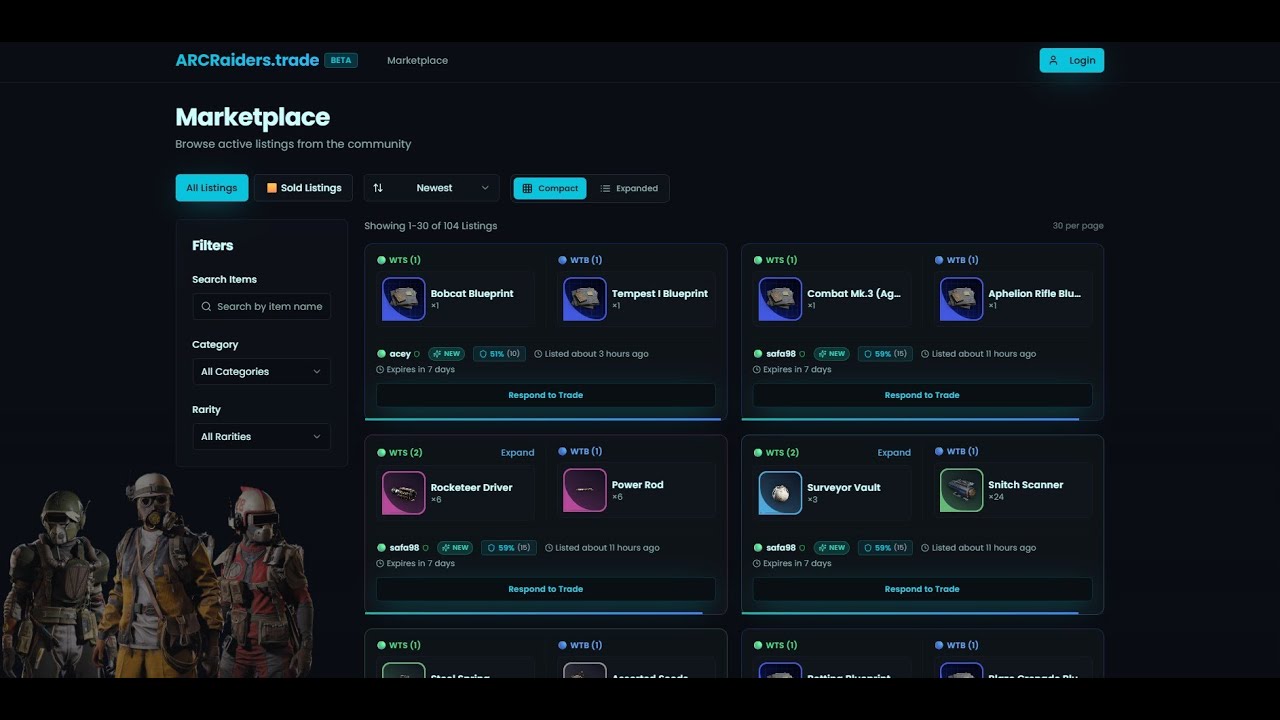
Task: Expand the Rocketeer Driver WTS listing
Action: [517, 453]
